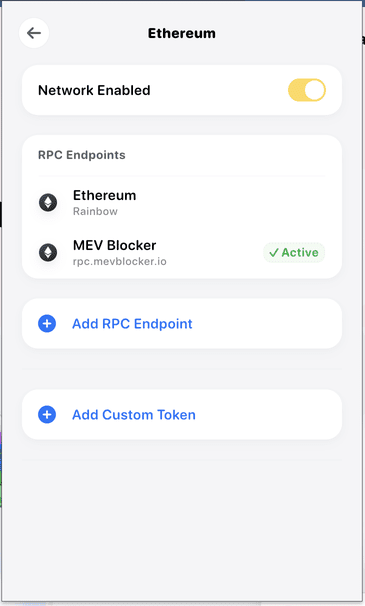
Task: Click the blue plus icon for Add Custom Token
Action: tap(47, 414)
